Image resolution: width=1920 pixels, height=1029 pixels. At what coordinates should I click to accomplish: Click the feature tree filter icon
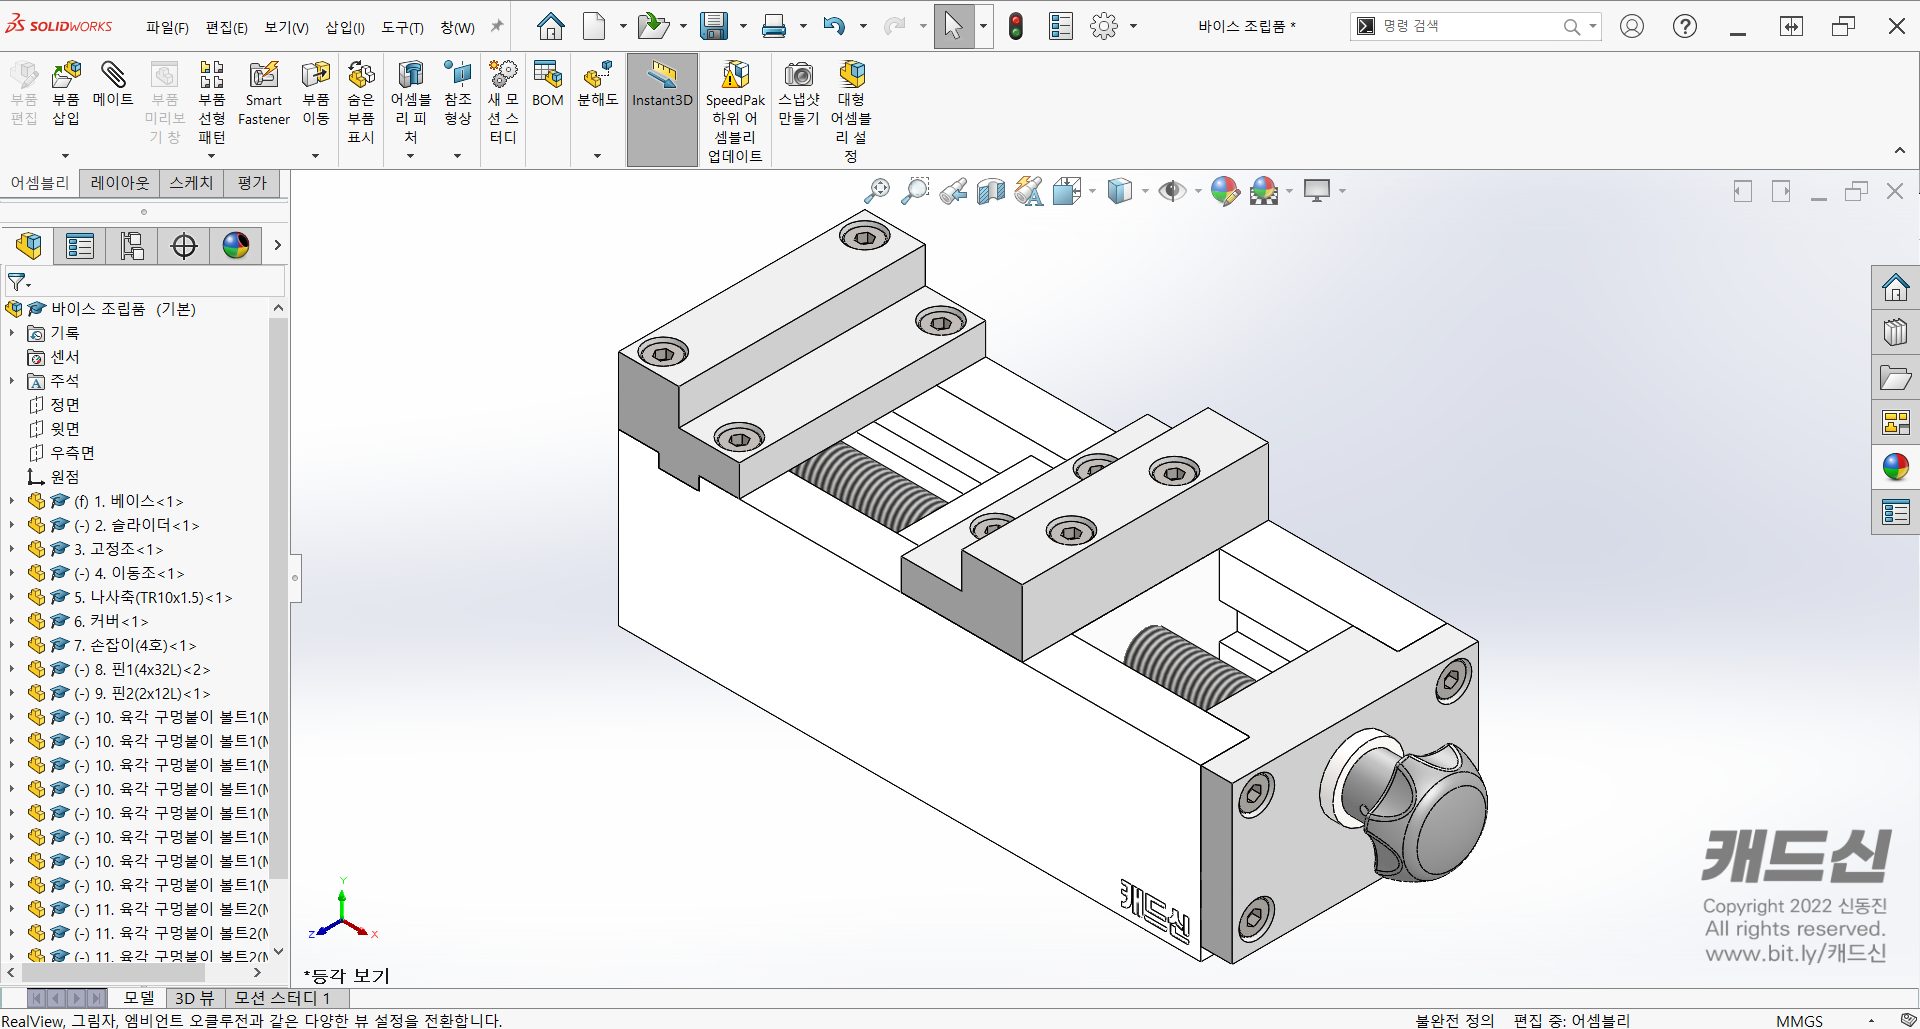pyautogui.click(x=18, y=282)
